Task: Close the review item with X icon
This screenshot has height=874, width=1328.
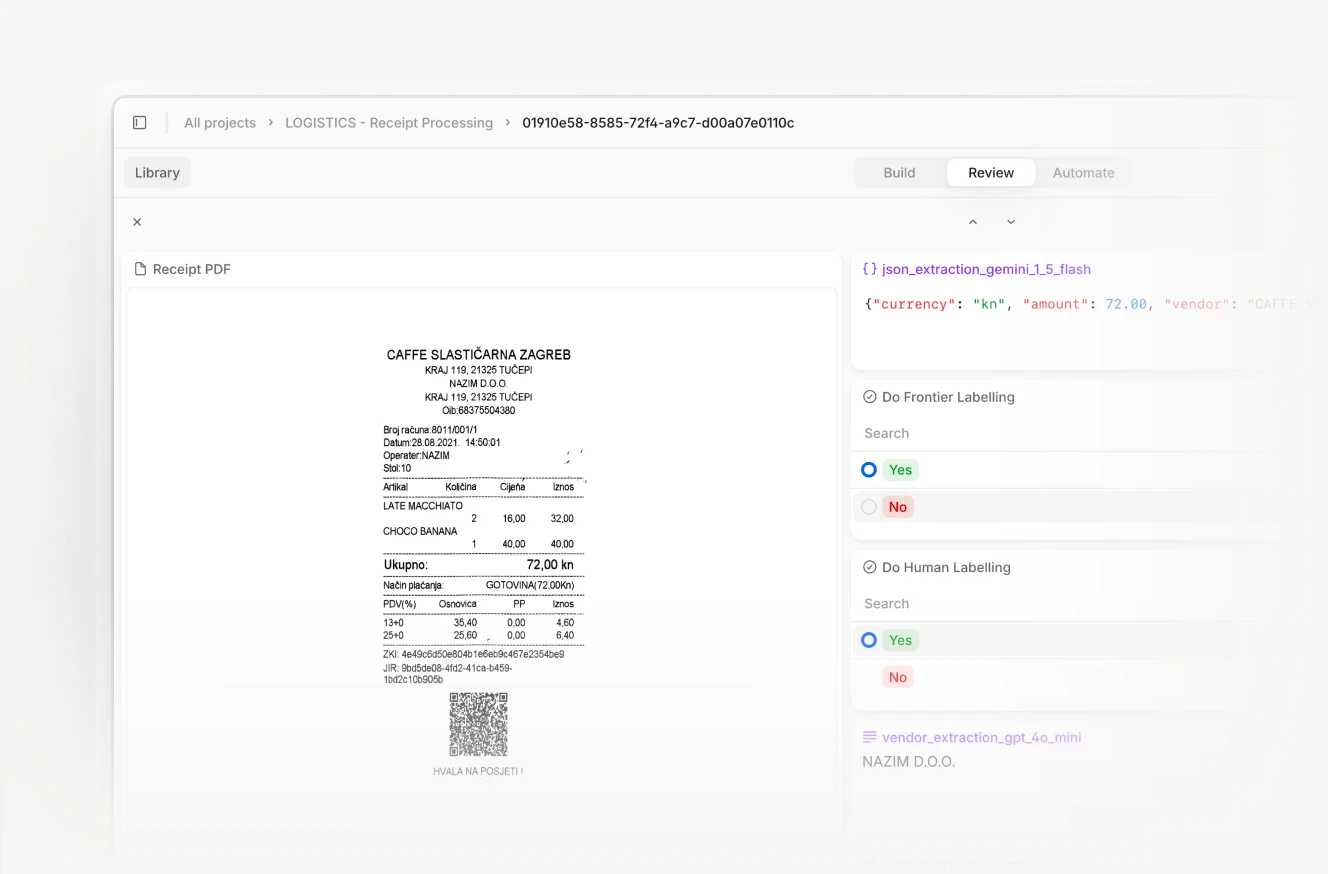Action: [137, 222]
